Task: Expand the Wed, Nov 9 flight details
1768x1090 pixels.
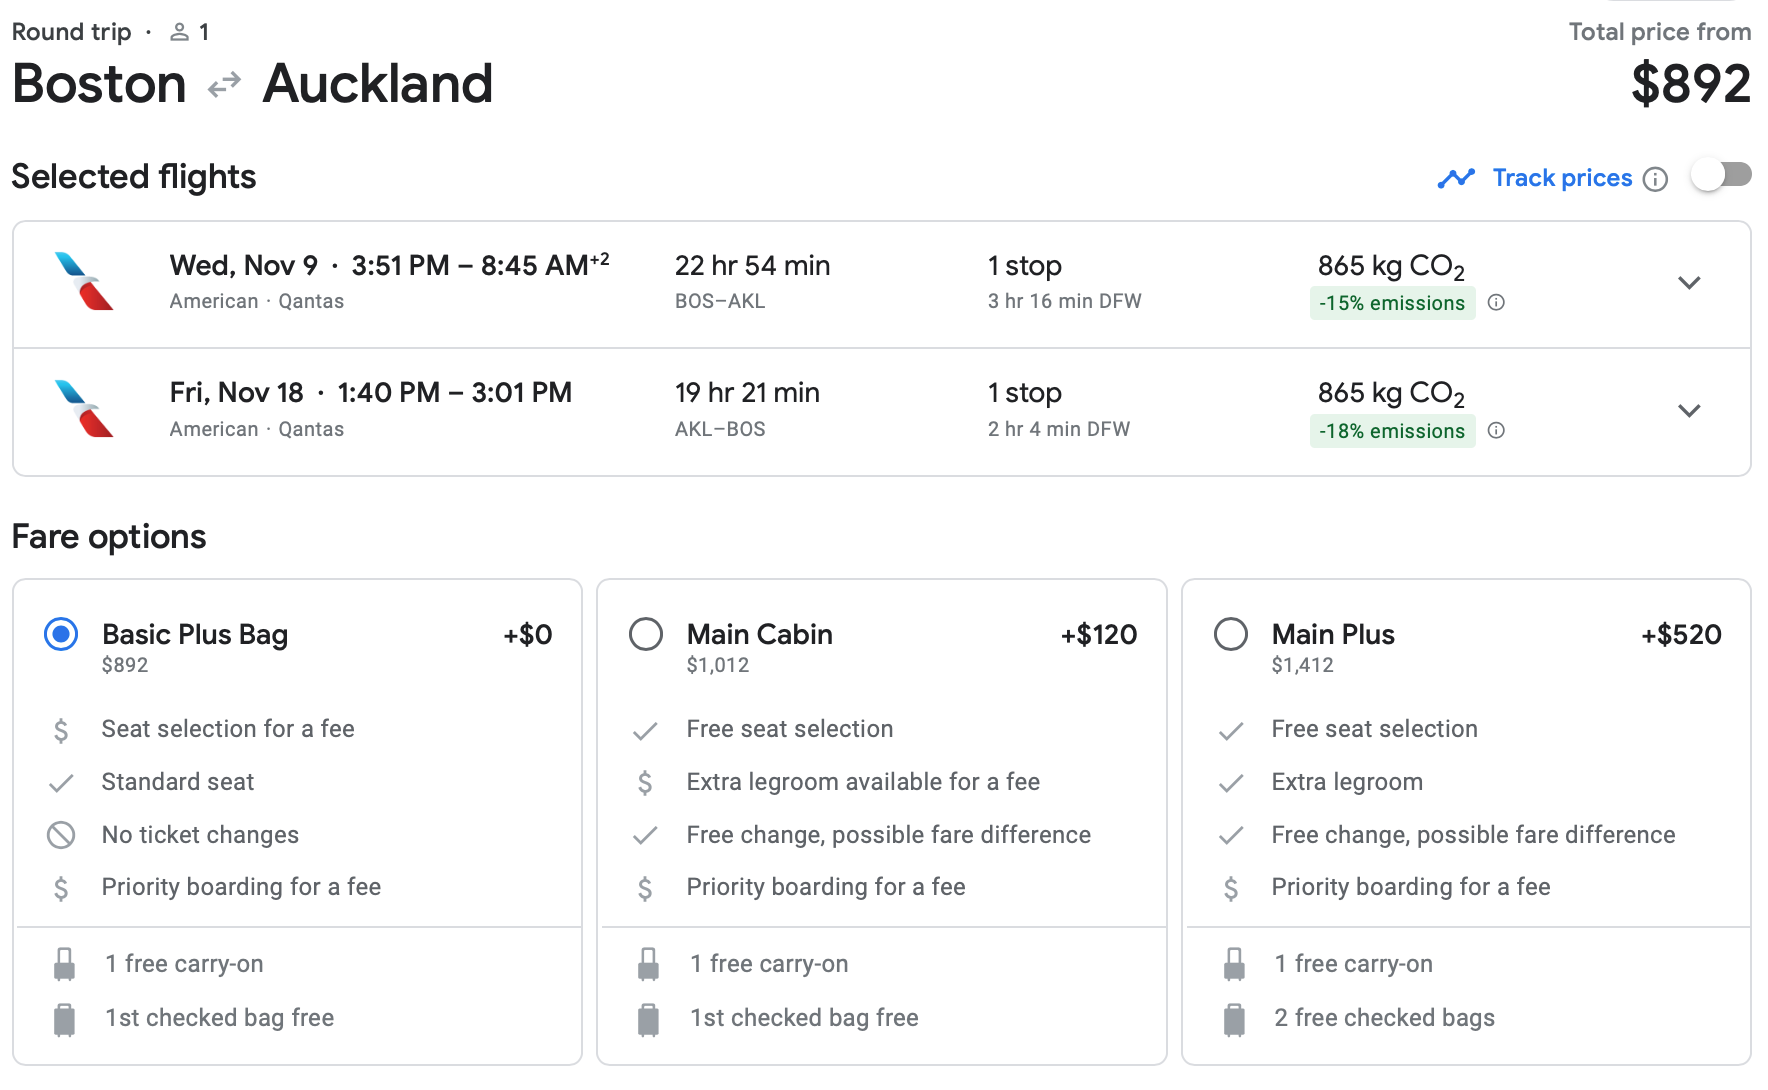Action: pyautogui.click(x=1689, y=283)
